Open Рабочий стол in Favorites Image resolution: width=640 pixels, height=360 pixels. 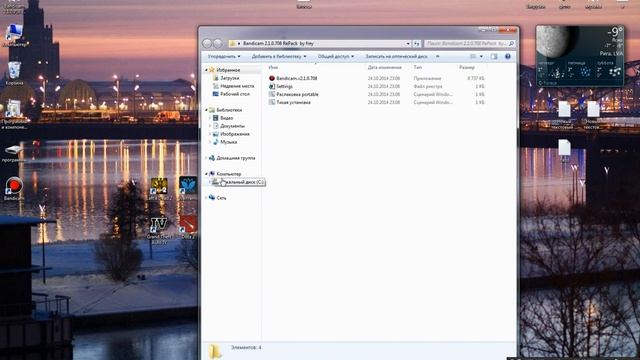point(231,94)
